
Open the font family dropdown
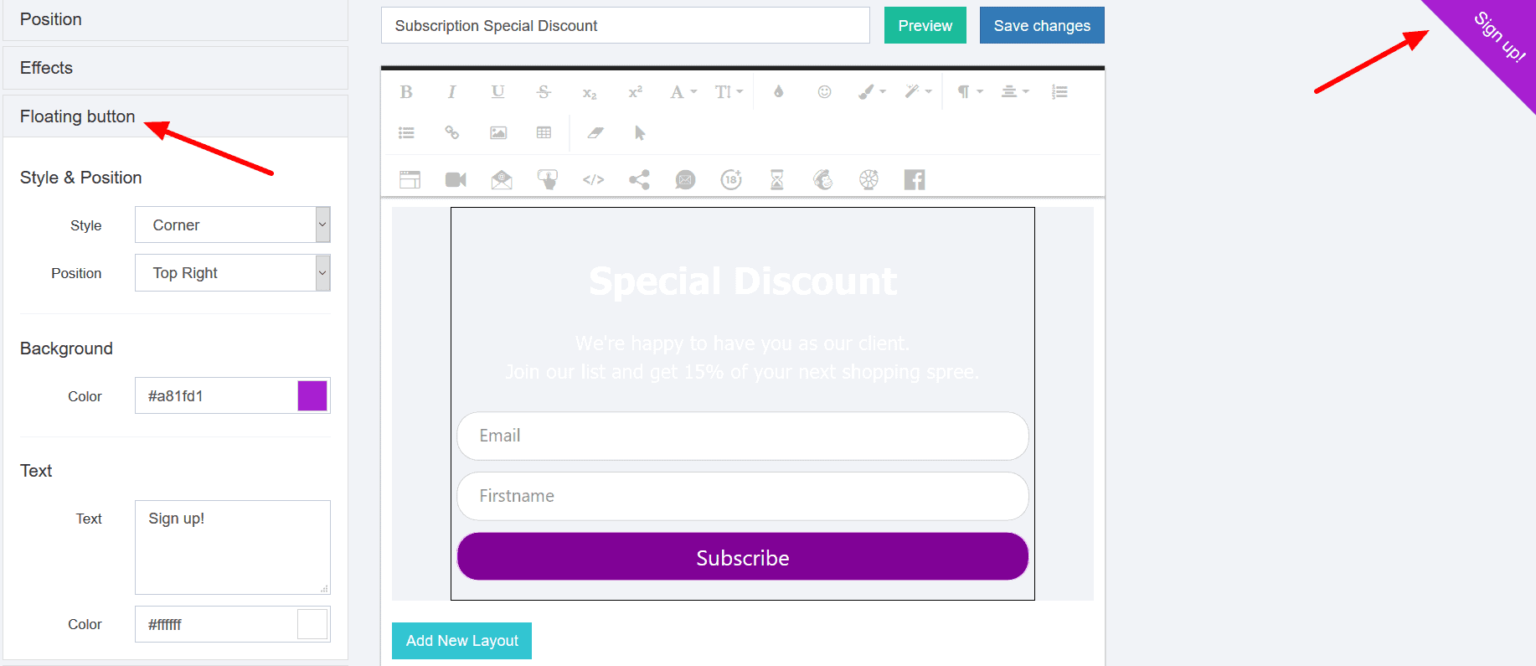tap(684, 92)
